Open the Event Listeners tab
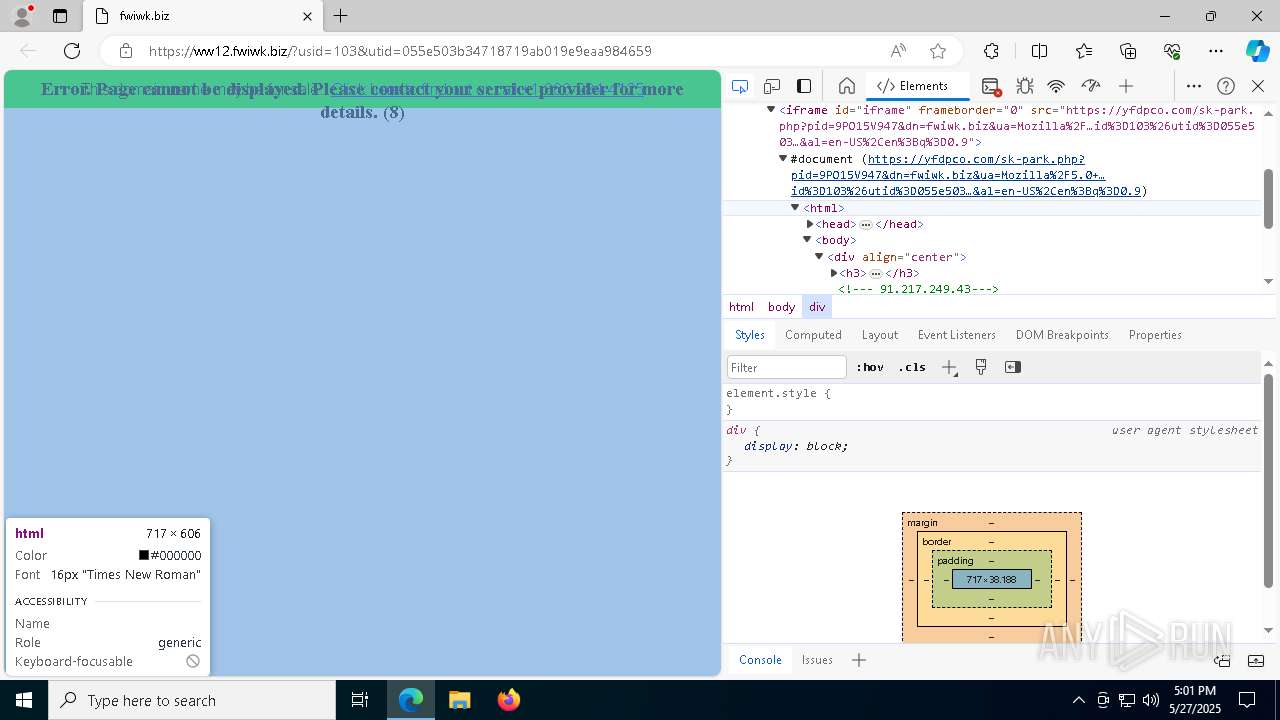This screenshot has height=720, width=1280. click(957, 335)
